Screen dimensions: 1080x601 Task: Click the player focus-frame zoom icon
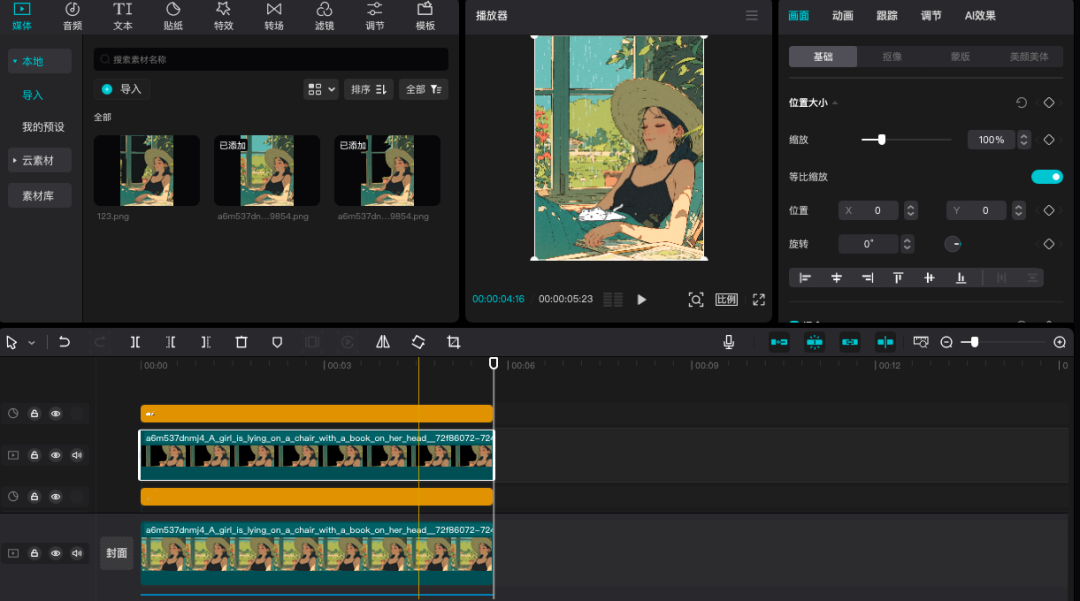pyautogui.click(x=696, y=299)
